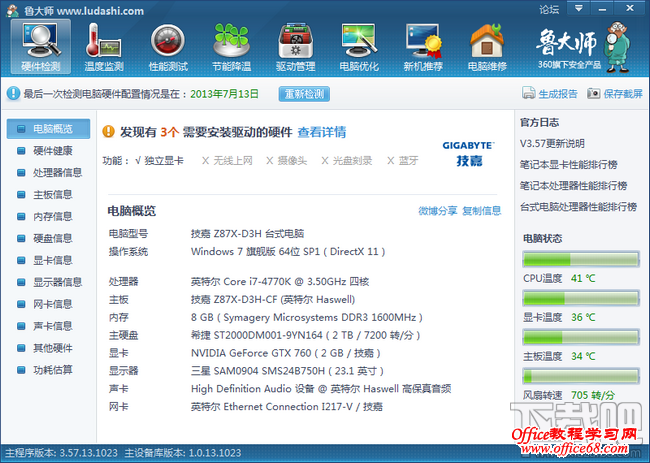The height and width of the screenshot is (463, 650).
Task: Click the Ethernet Connection I217-V text
Action: click(x=286, y=407)
